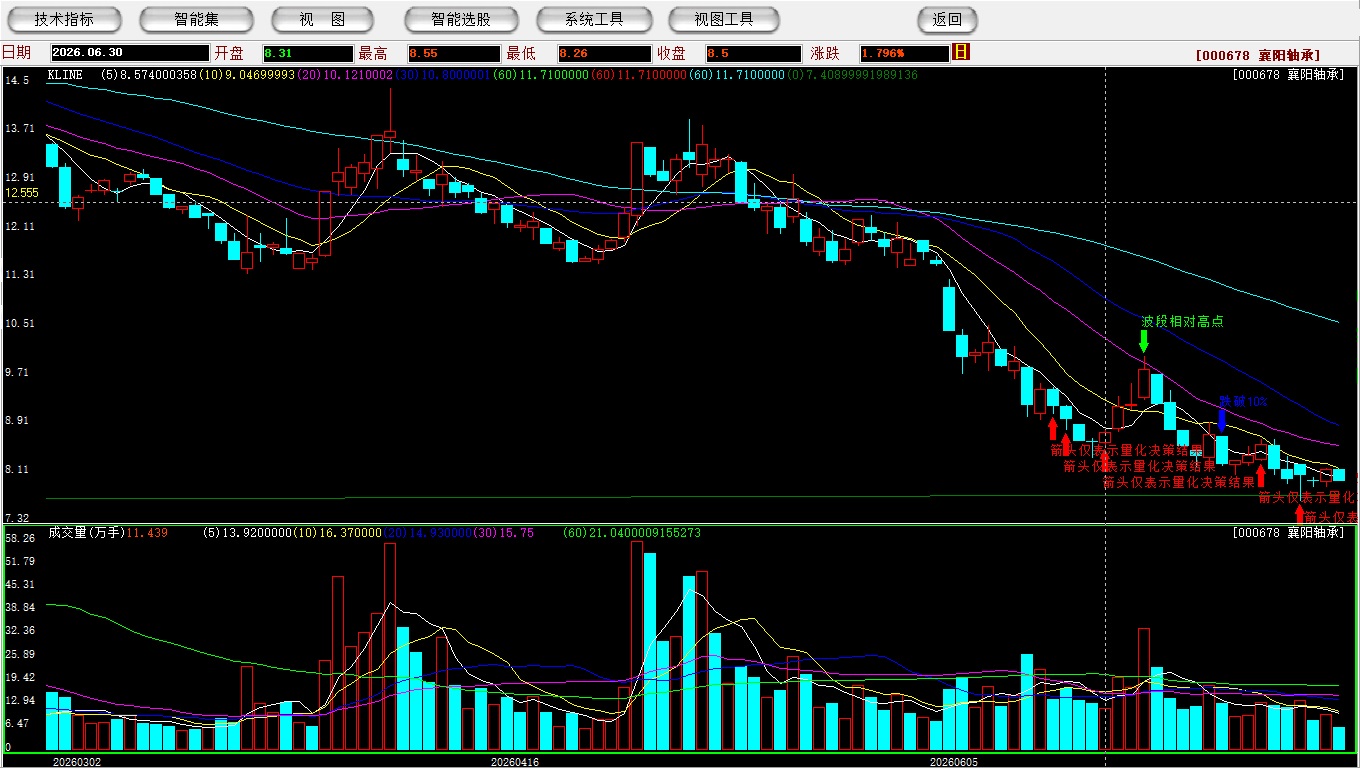The width and height of the screenshot is (1360, 768).
Task: Click the 开盘 field label
Action: pyautogui.click(x=229, y=53)
